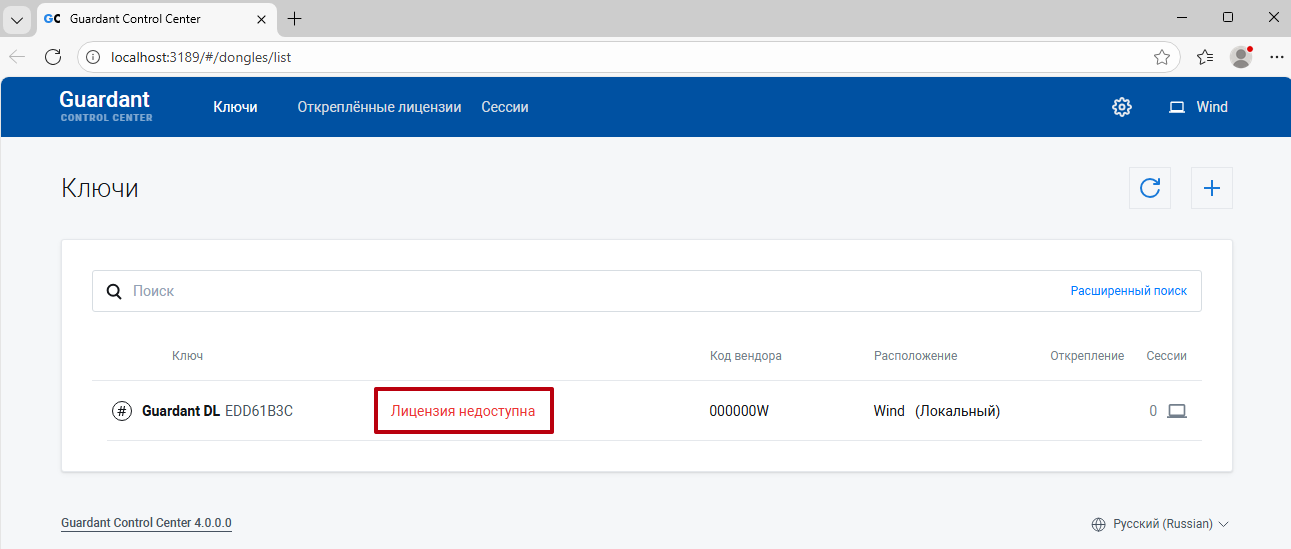Go to the Сессии tab
1291x549 pixels.
(504, 107)
